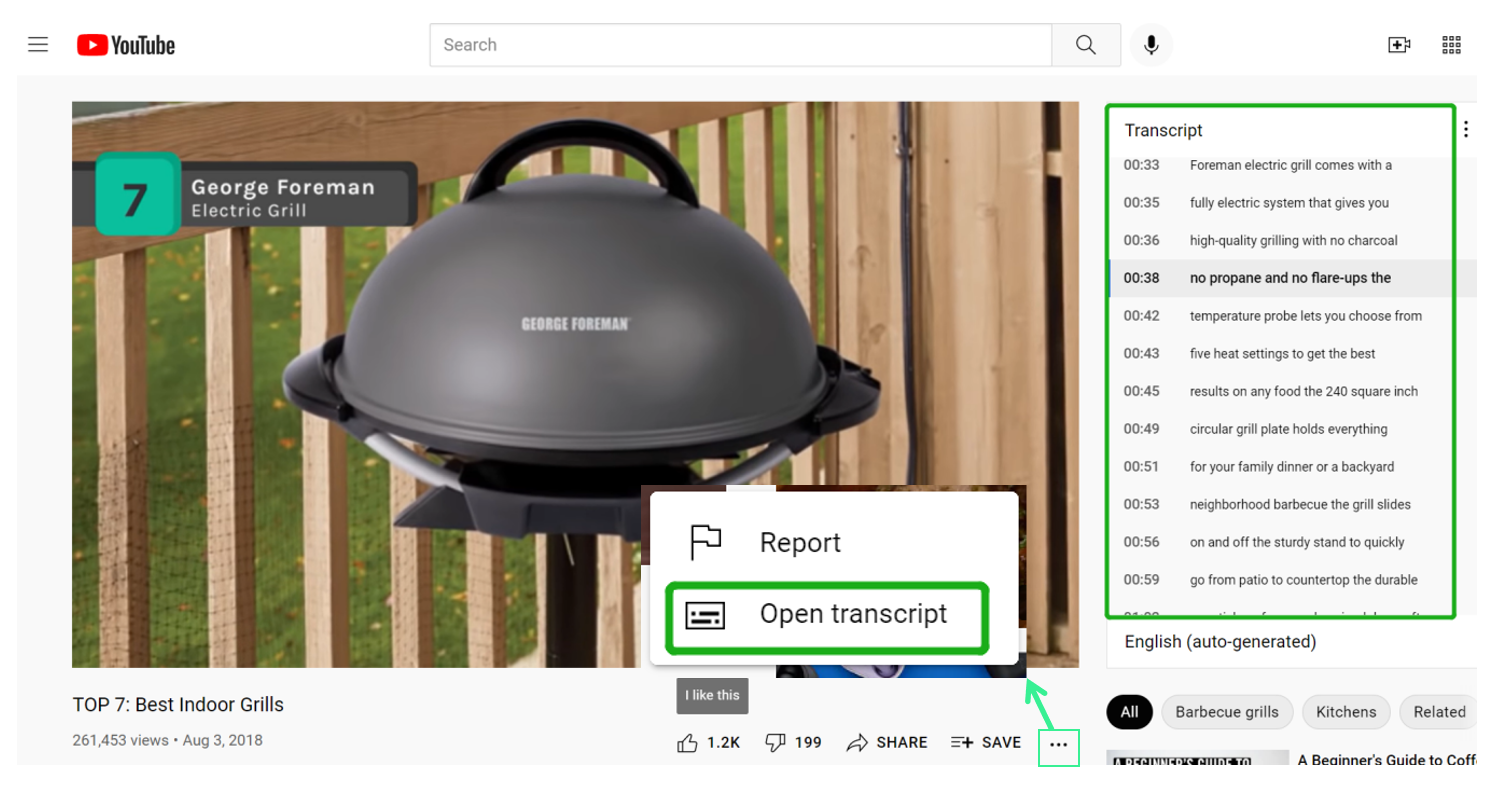Select the Barbecue grills filter chip

tap(1227, 712)
